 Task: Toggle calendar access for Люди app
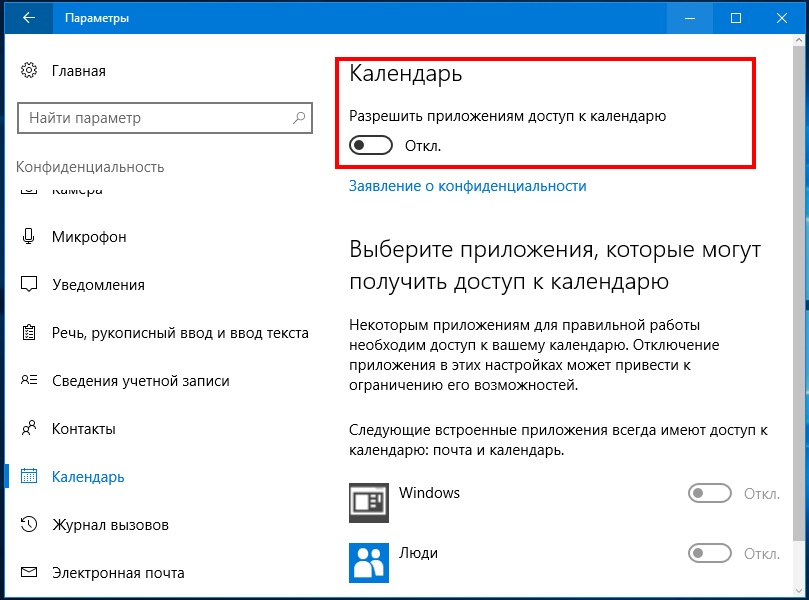[x=709, y=554]
